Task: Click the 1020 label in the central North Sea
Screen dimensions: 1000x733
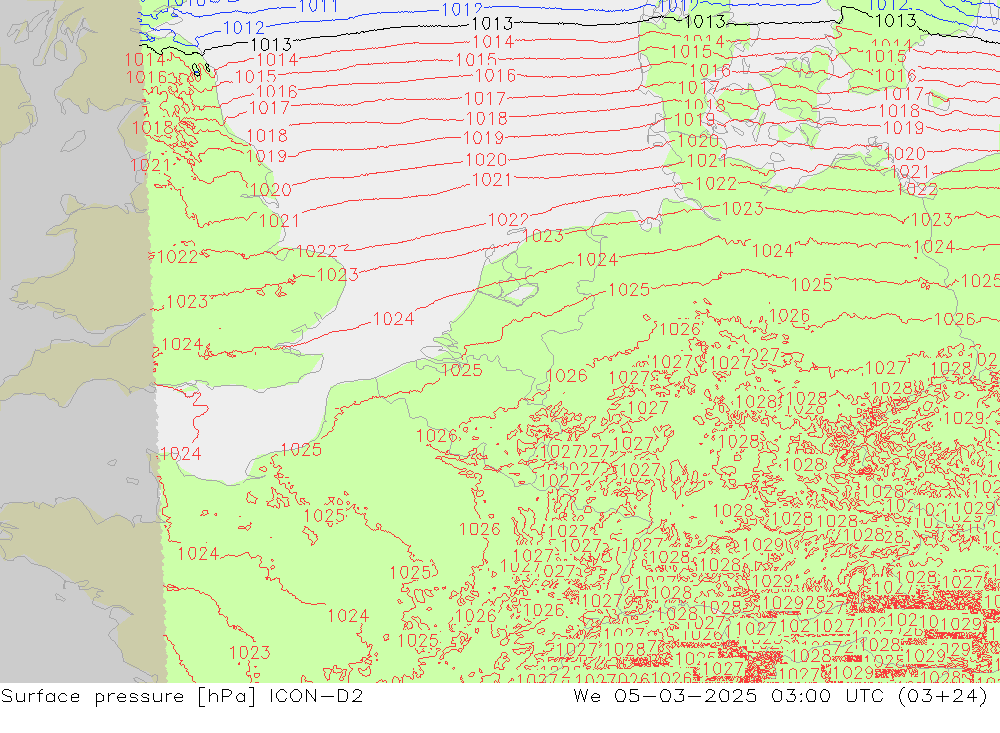Action: [486, 159]
